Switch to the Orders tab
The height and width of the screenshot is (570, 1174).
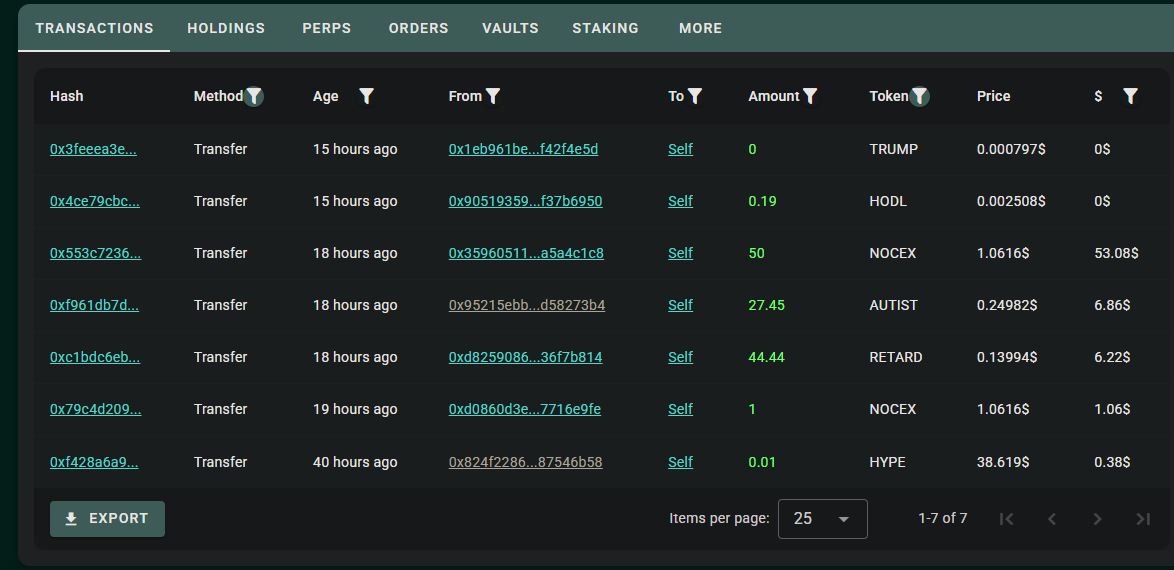(x=419, y=28)
